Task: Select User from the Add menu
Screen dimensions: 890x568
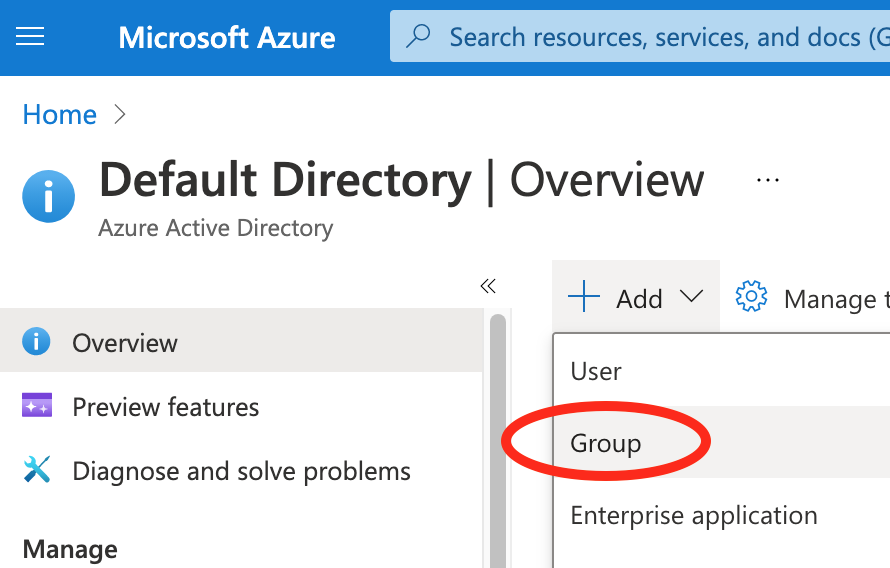Action: (596, 371)
